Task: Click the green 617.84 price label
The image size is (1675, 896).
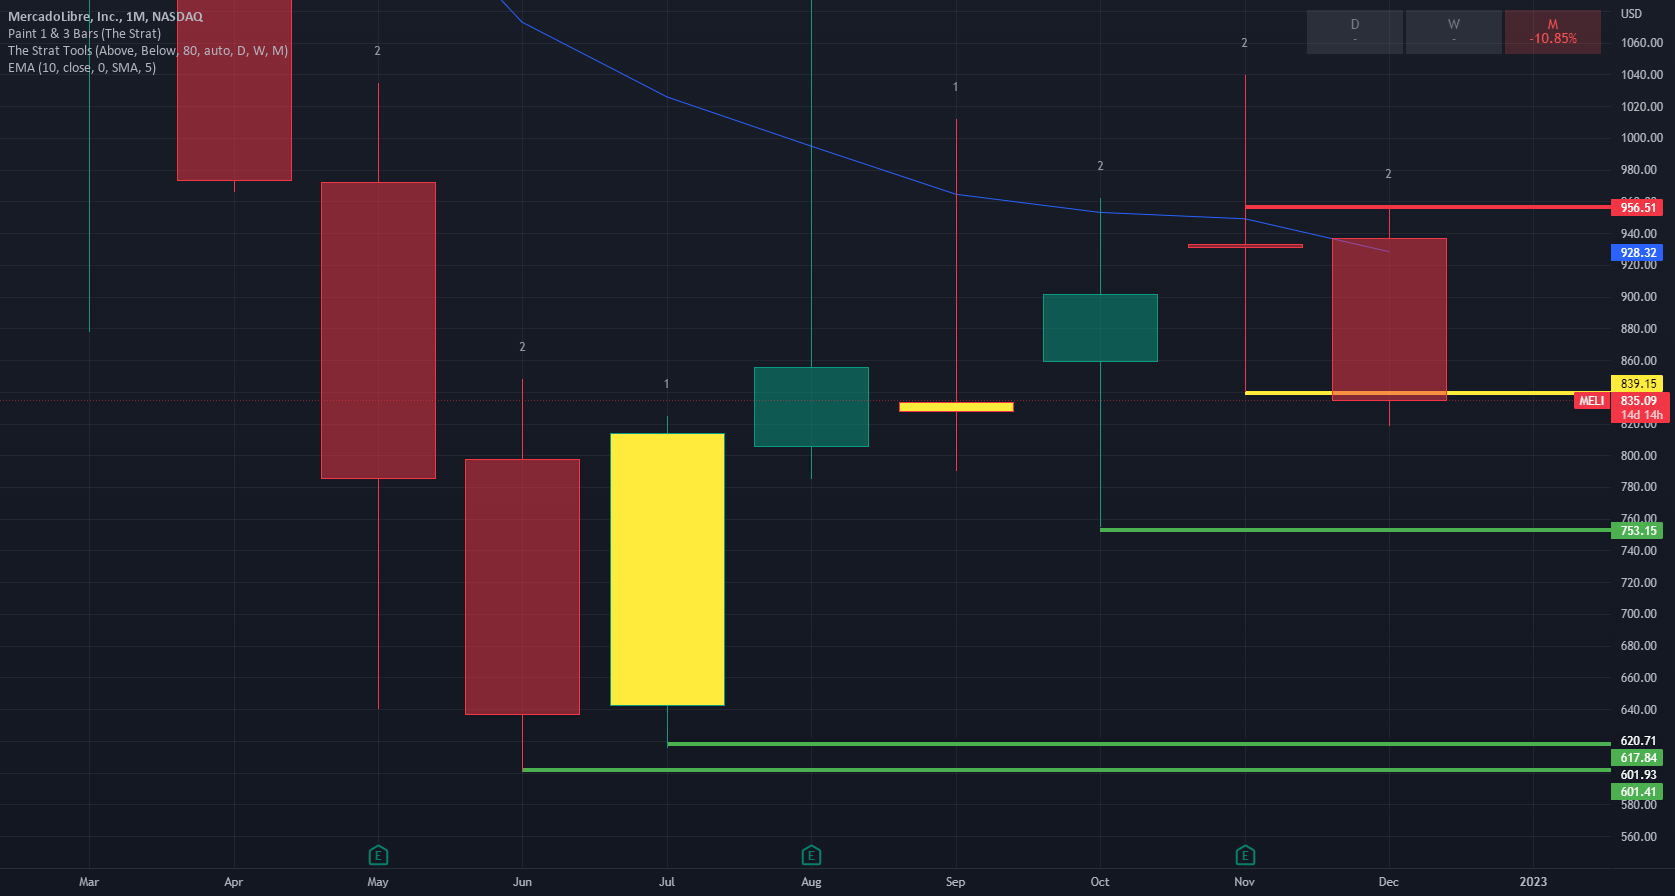Action: tap(1637, 758)
